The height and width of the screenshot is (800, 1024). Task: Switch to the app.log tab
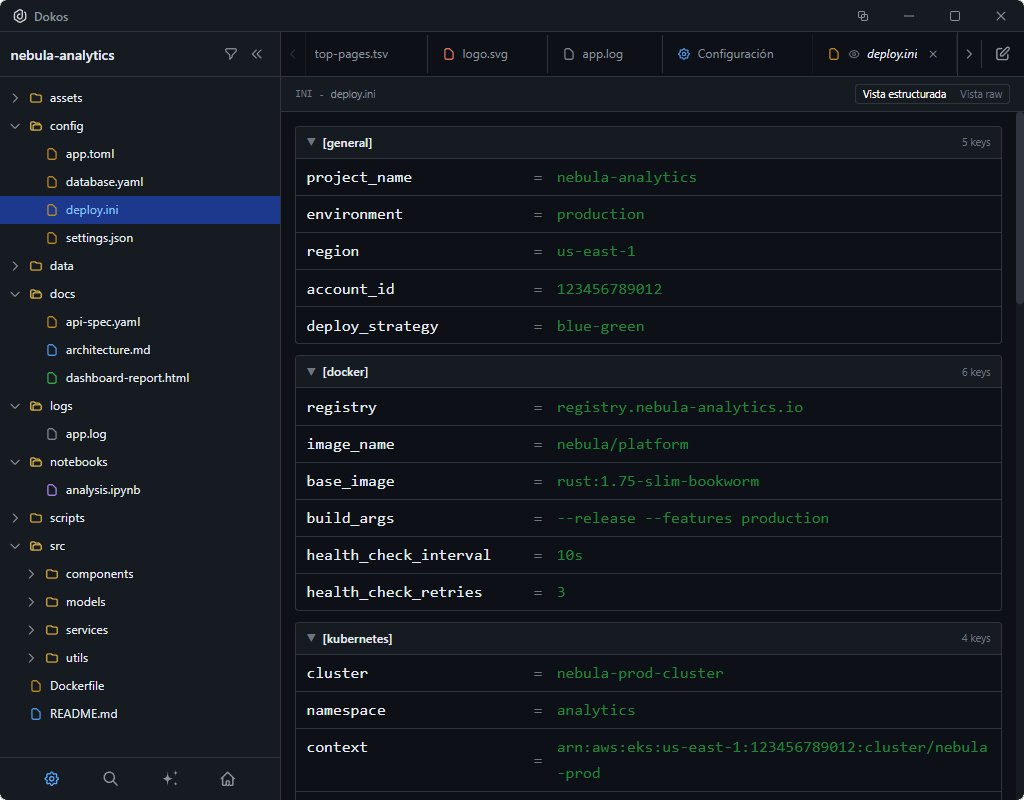coord(604,55)
